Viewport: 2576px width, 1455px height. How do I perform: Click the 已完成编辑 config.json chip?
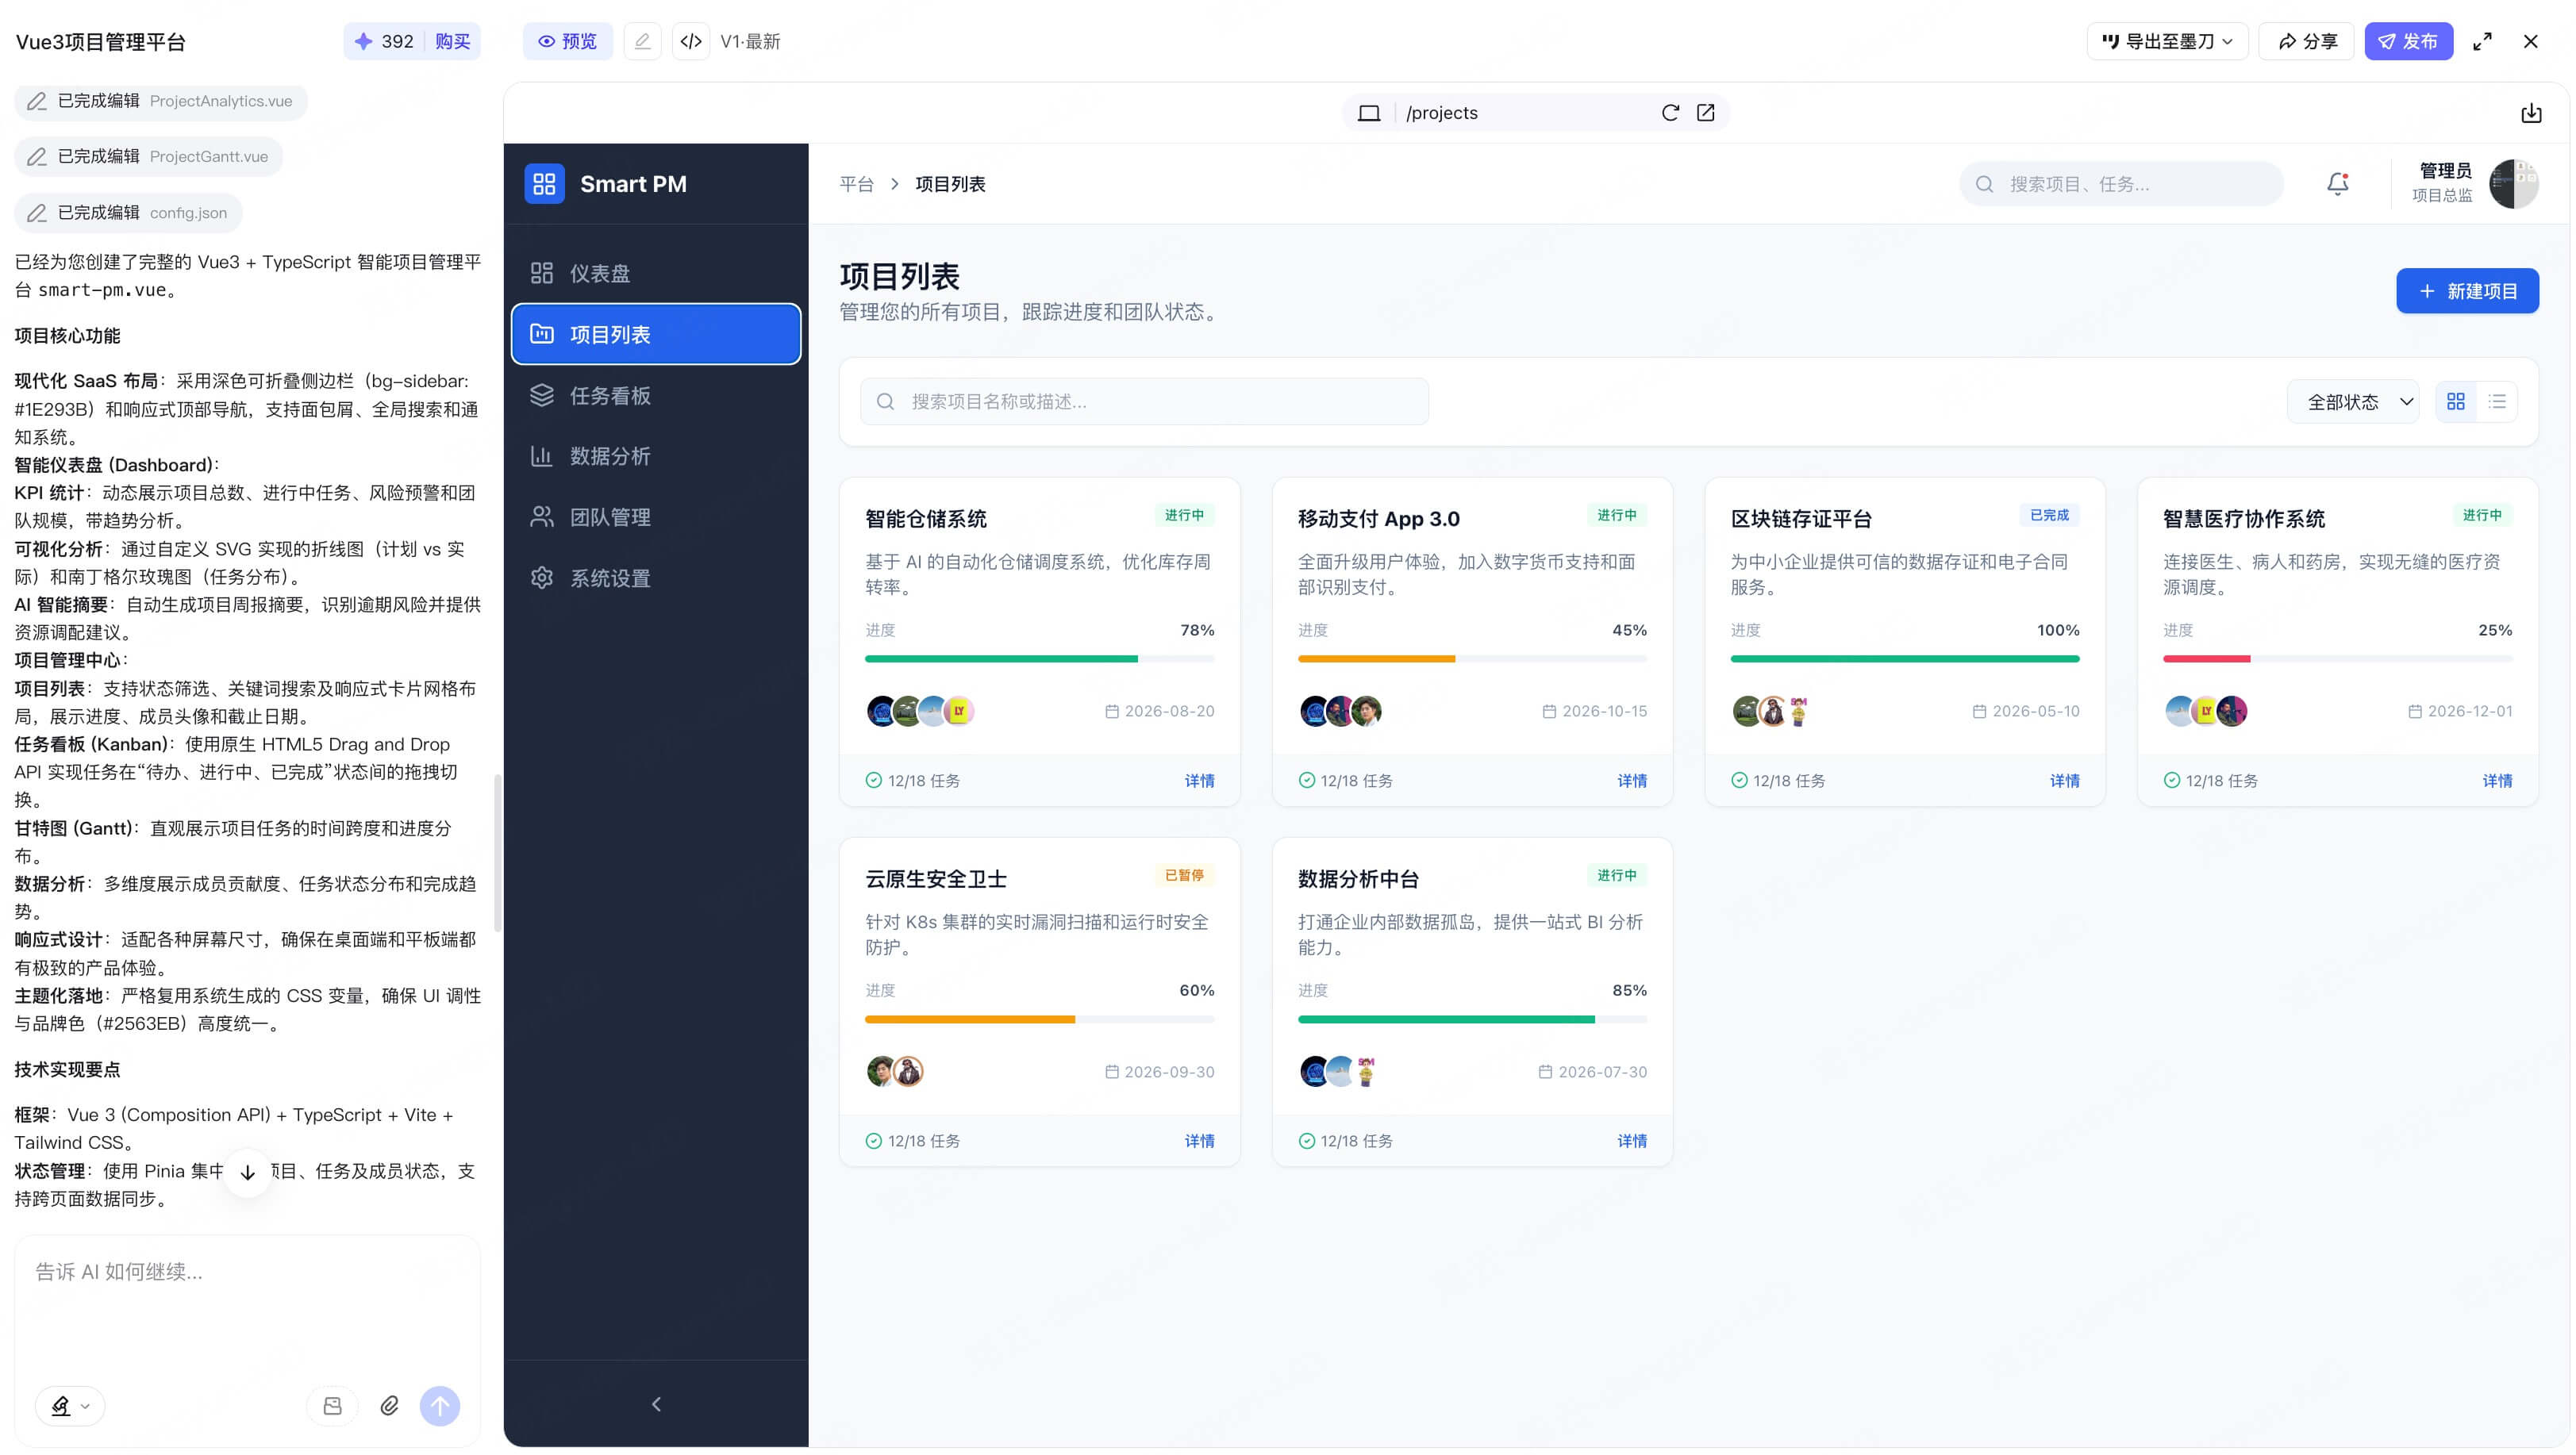point(128,212)
